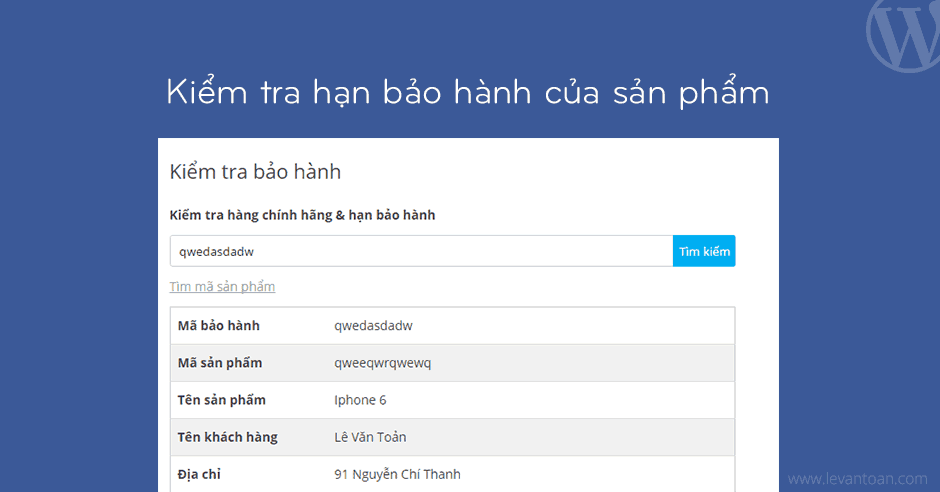Select the Tên khách hàng row label
Image resolution: width=940 pixels, height=492 pixels.
[x=228, y=437]
